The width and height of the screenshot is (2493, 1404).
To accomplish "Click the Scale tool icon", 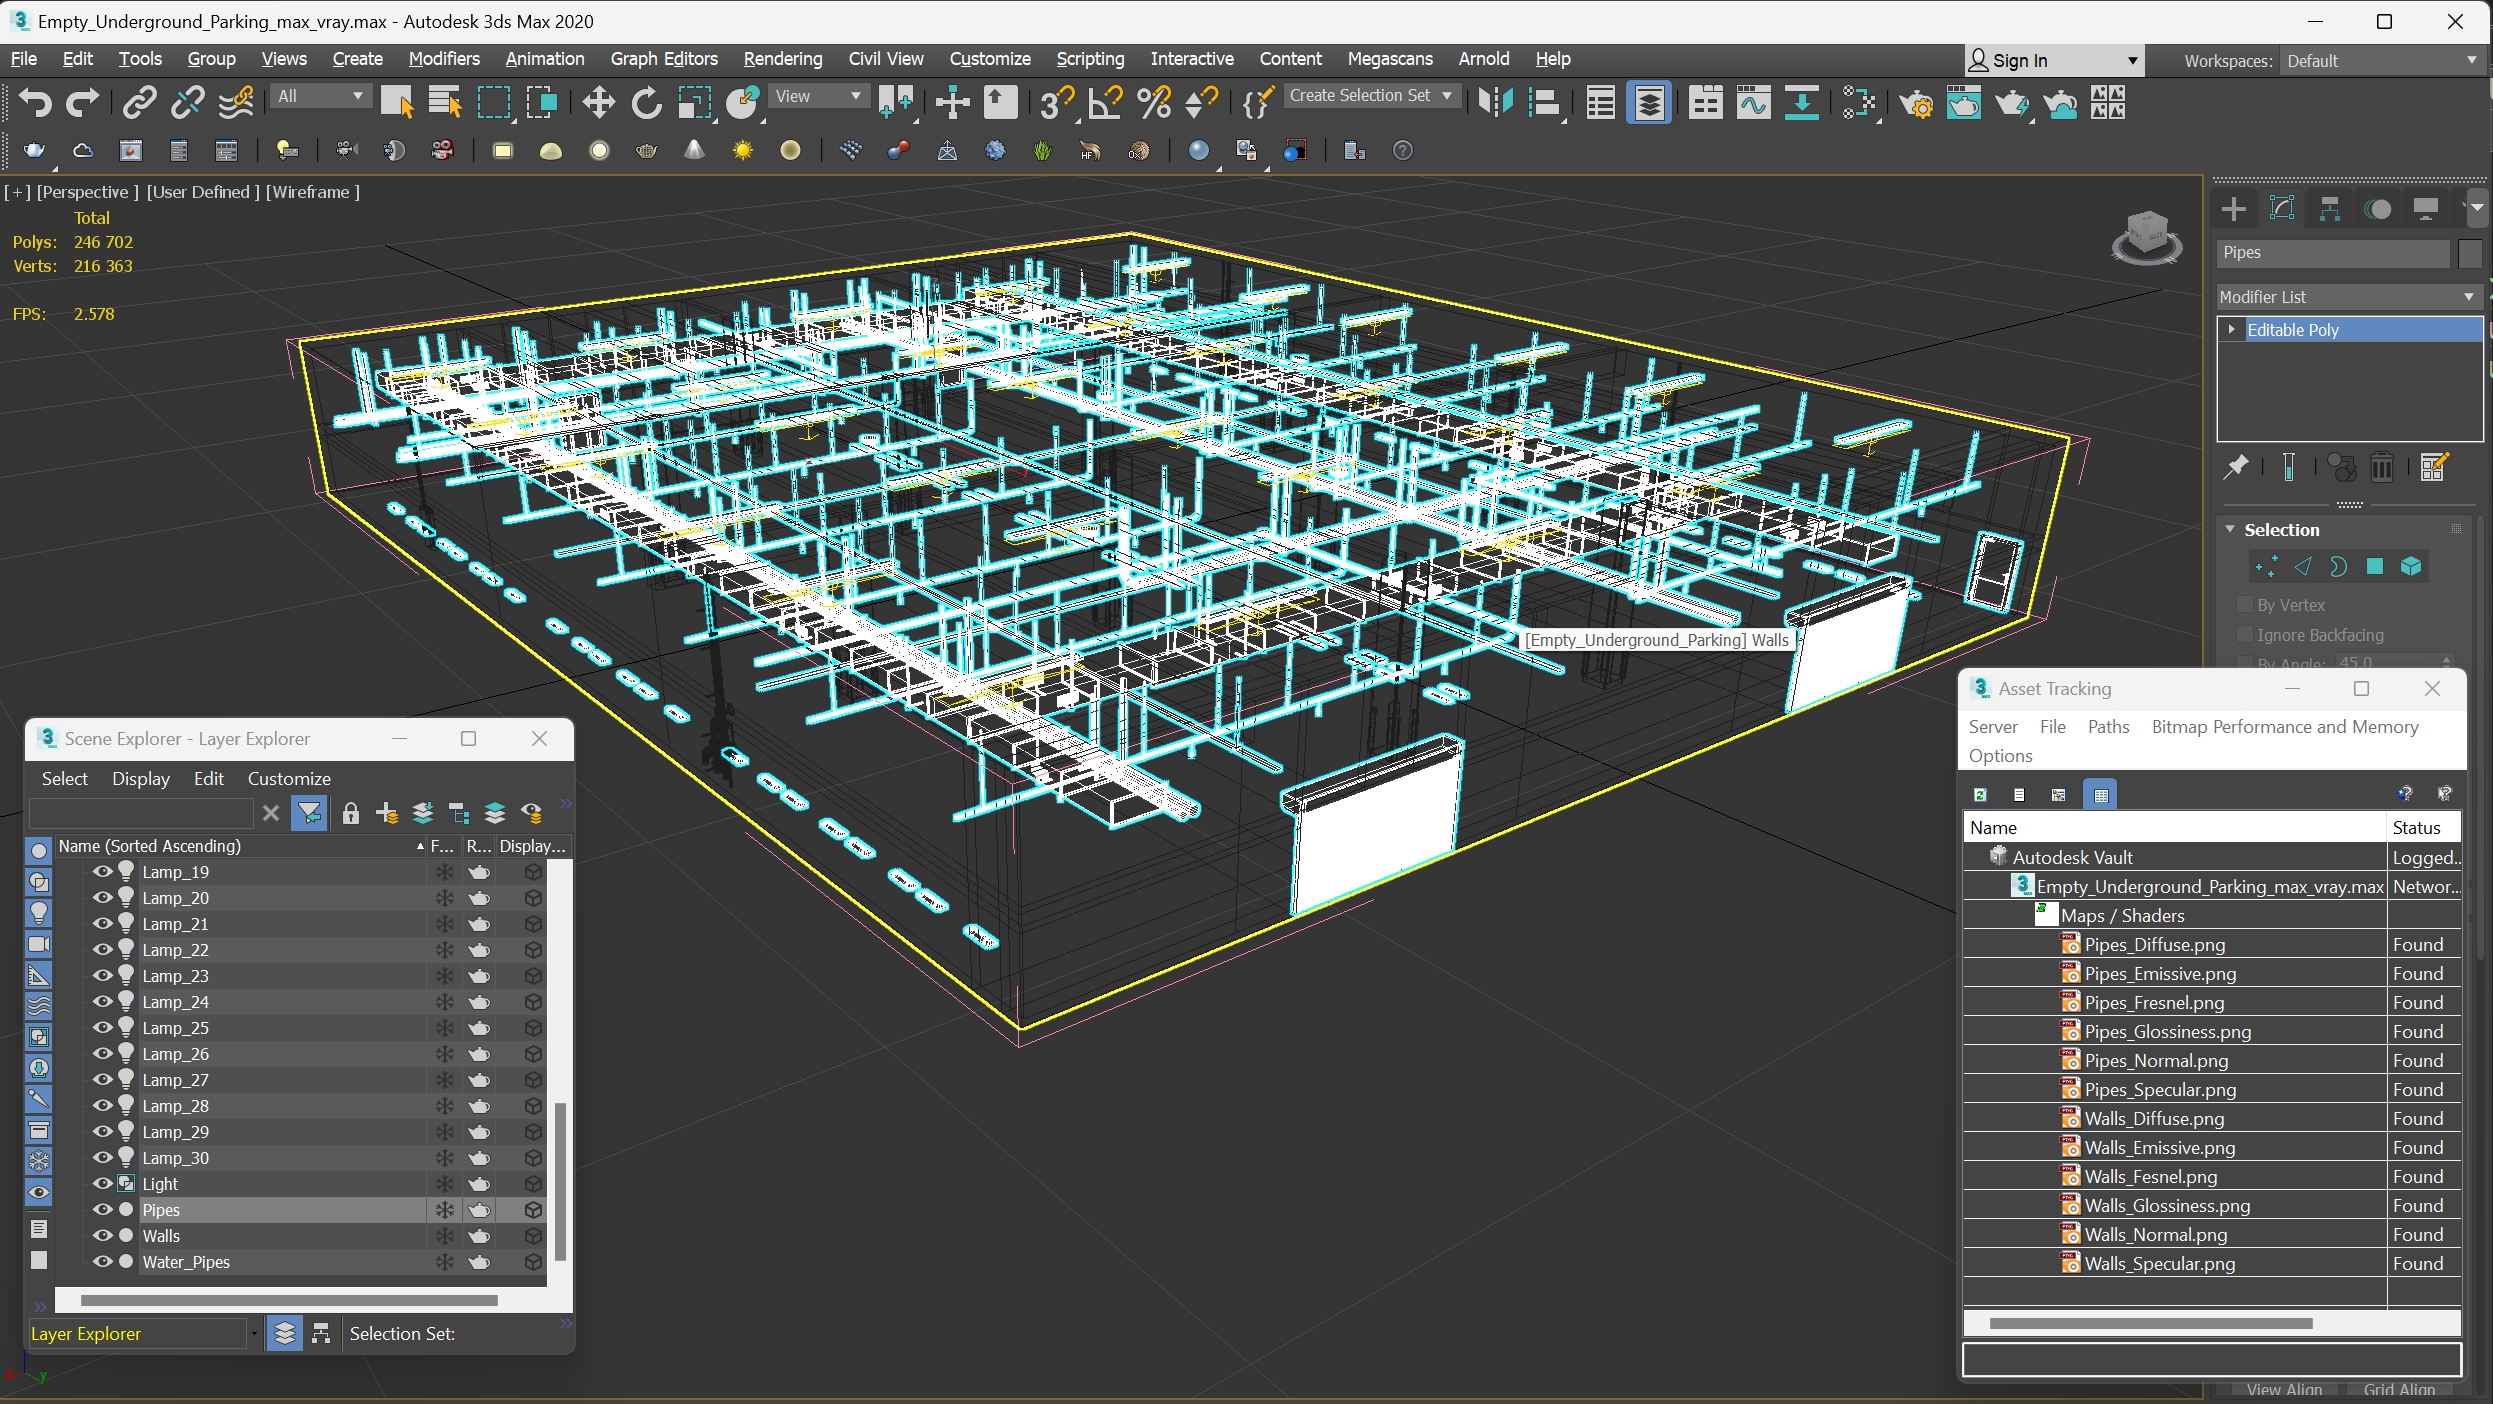I will (693, 106).
